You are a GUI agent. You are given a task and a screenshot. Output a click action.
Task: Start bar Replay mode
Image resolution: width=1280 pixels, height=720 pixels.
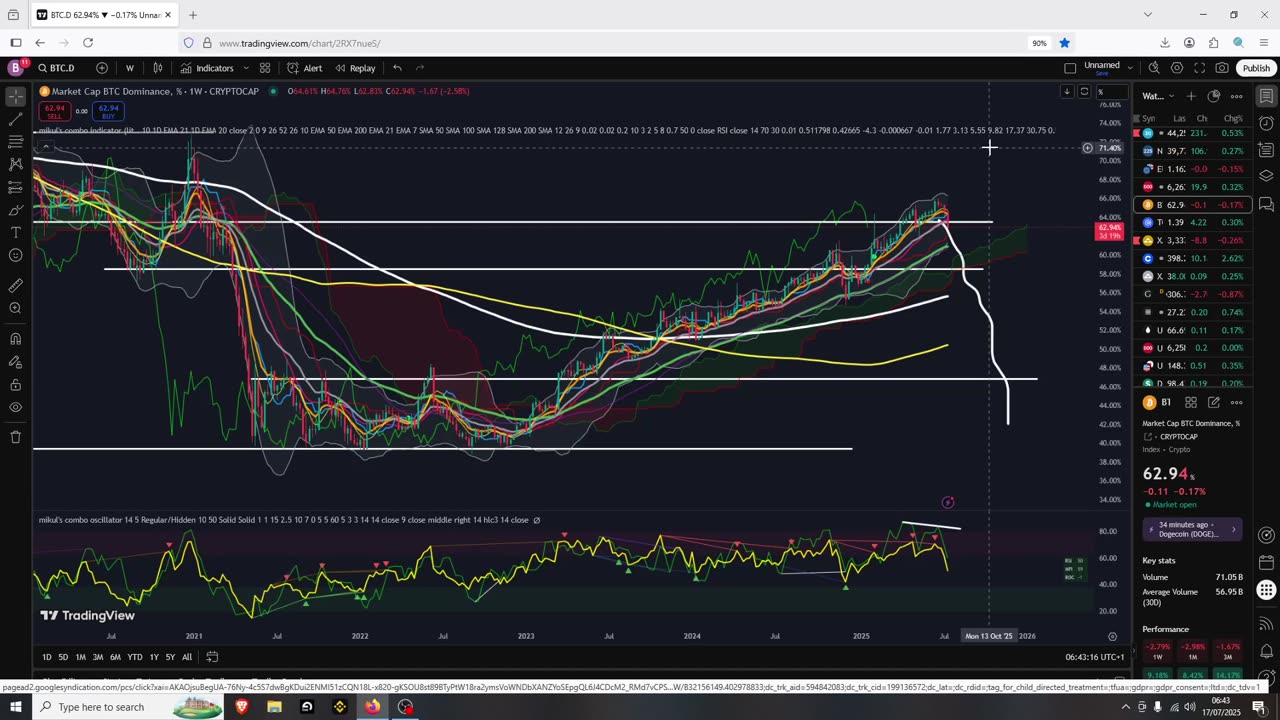(x=355, y=68)
